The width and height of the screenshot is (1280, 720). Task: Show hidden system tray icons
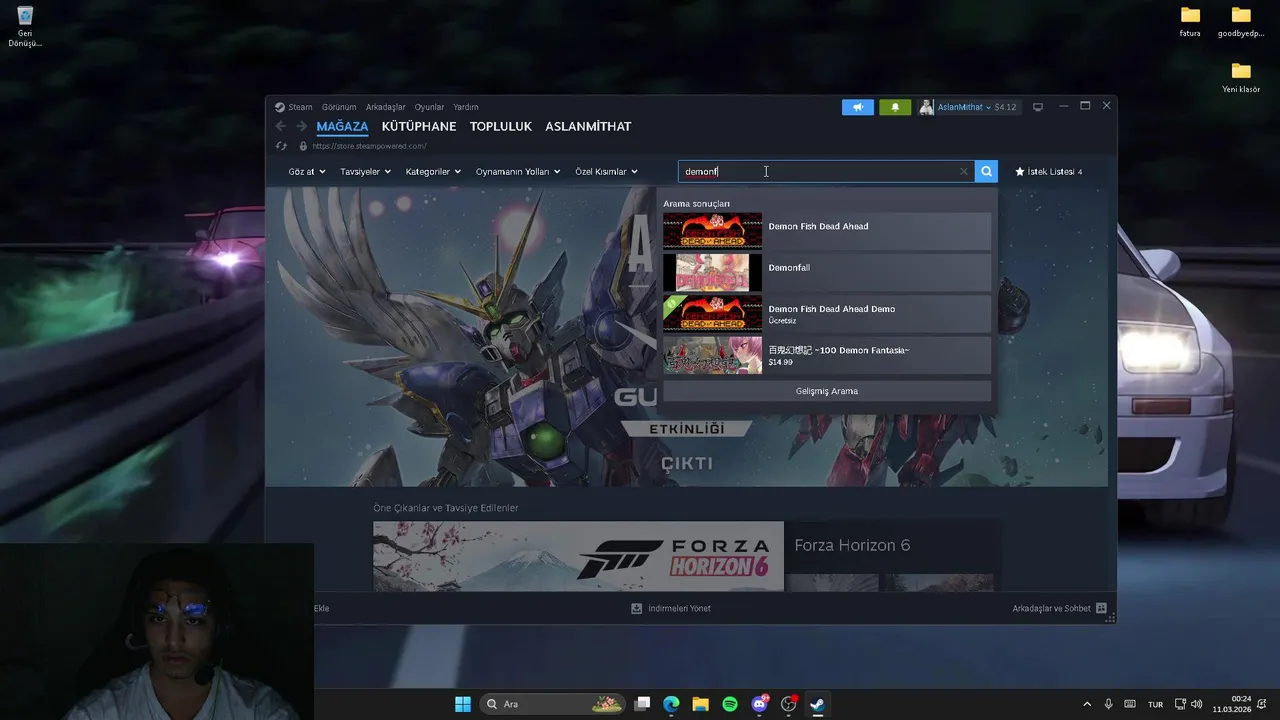coord(1087,704)
